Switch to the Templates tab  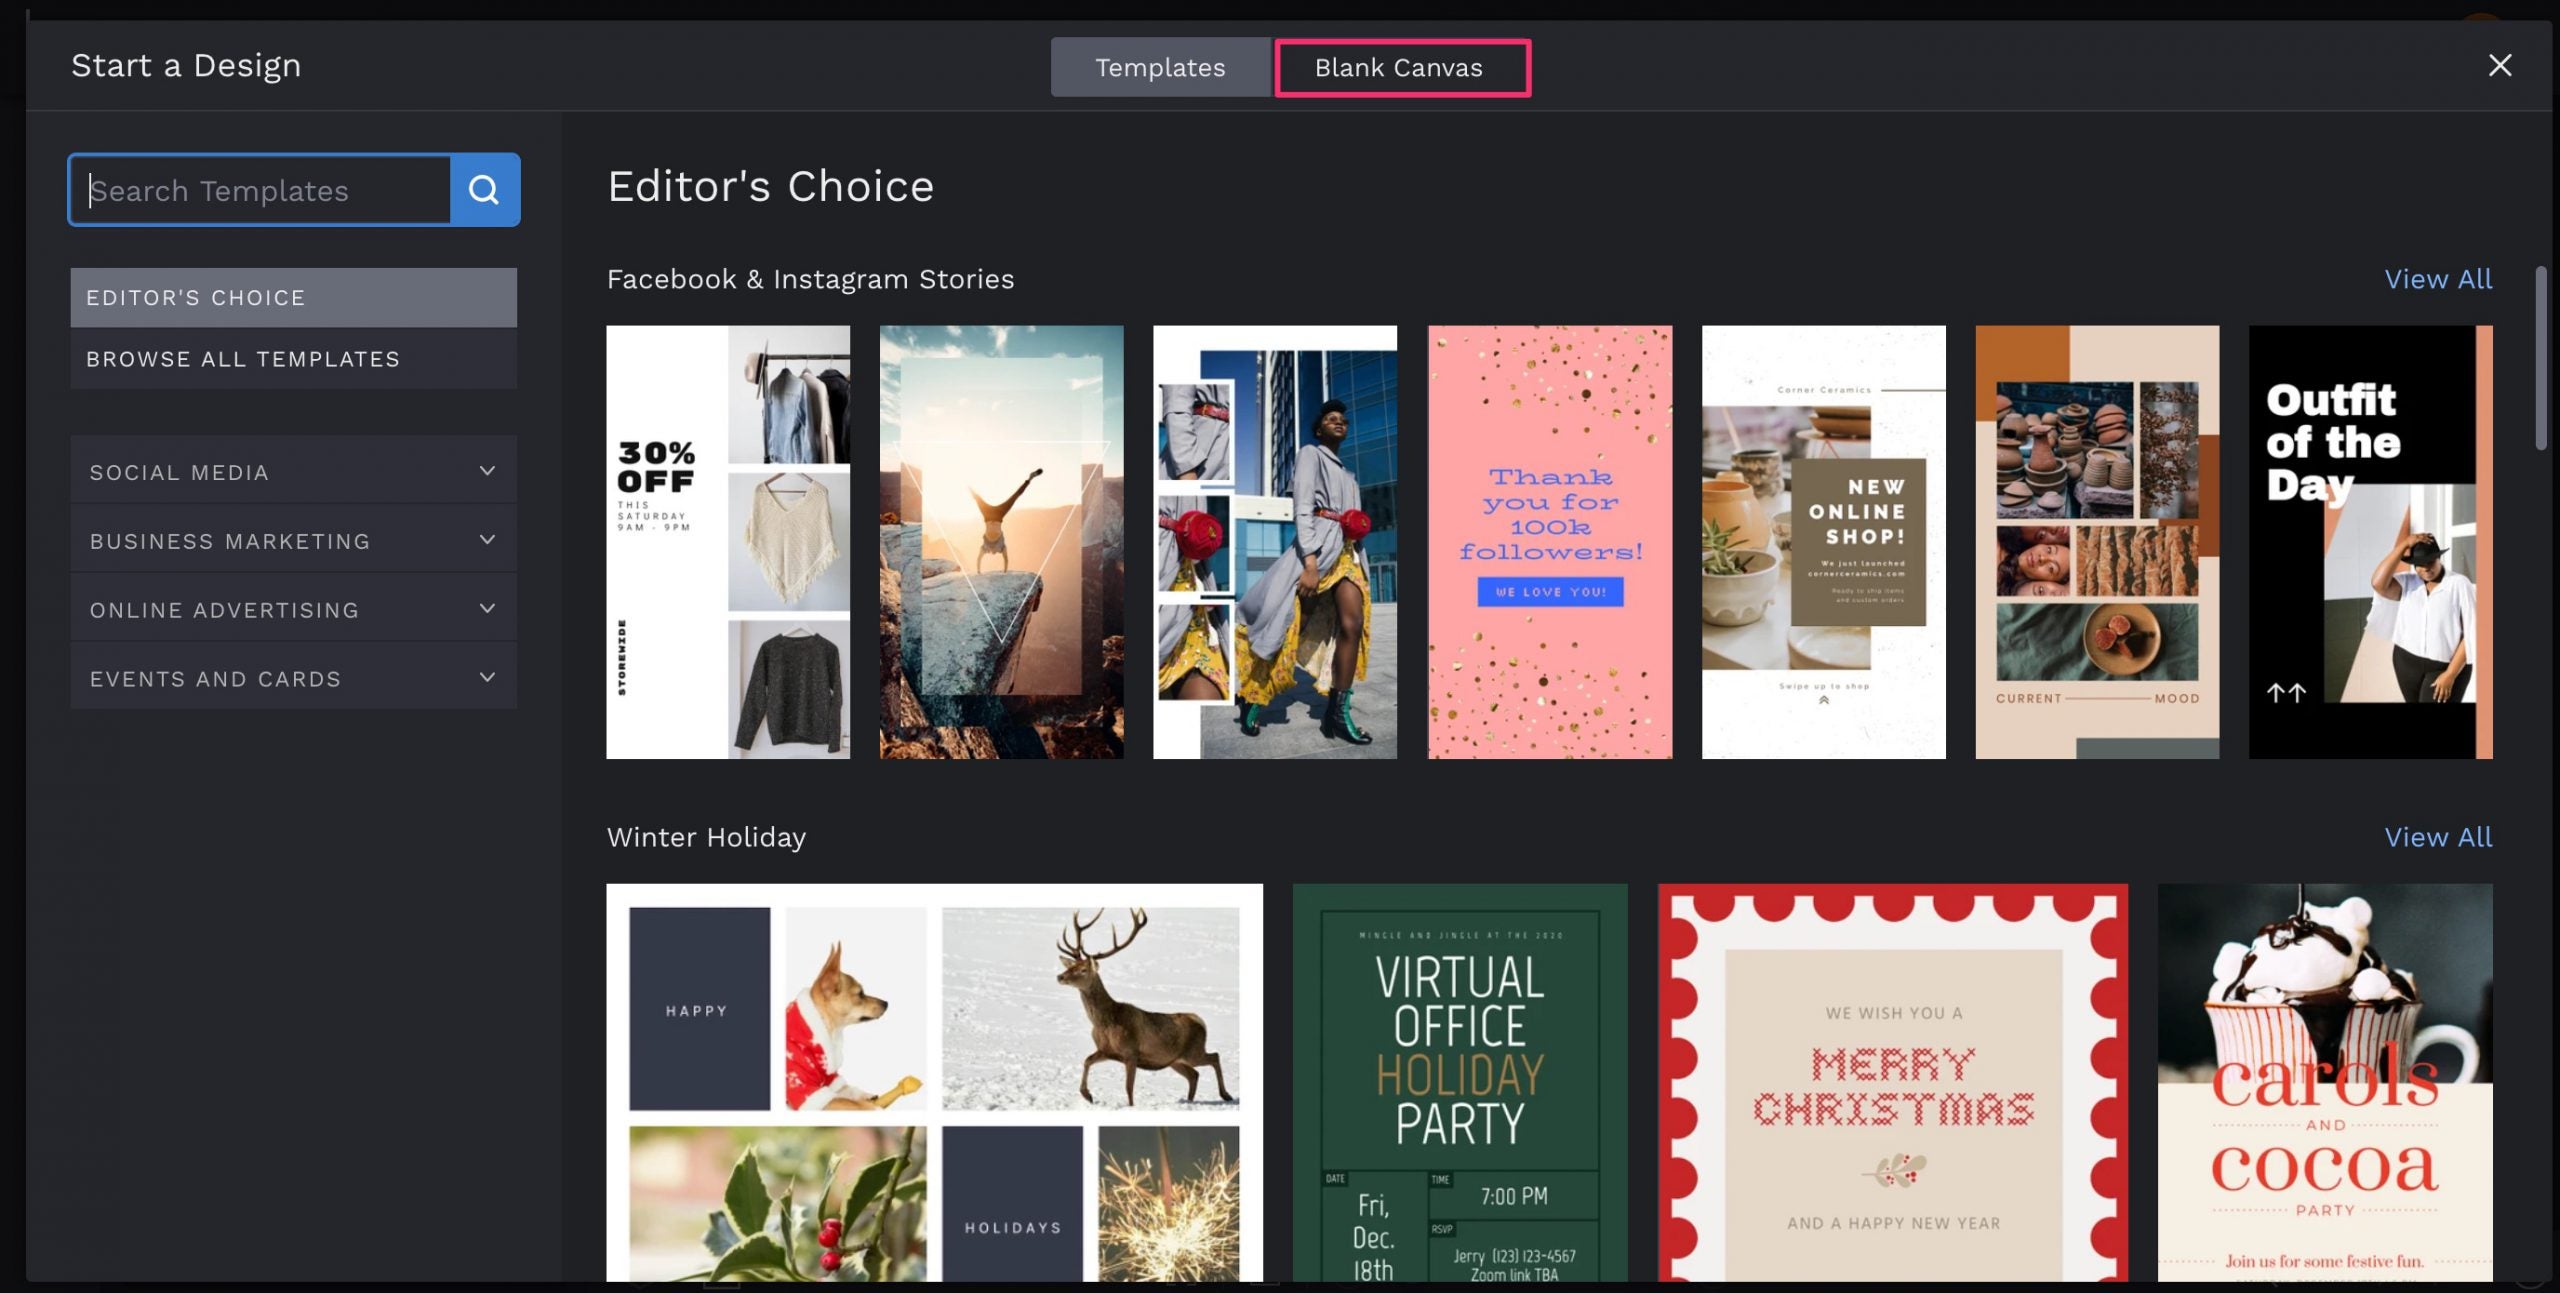click(1160, 67)
